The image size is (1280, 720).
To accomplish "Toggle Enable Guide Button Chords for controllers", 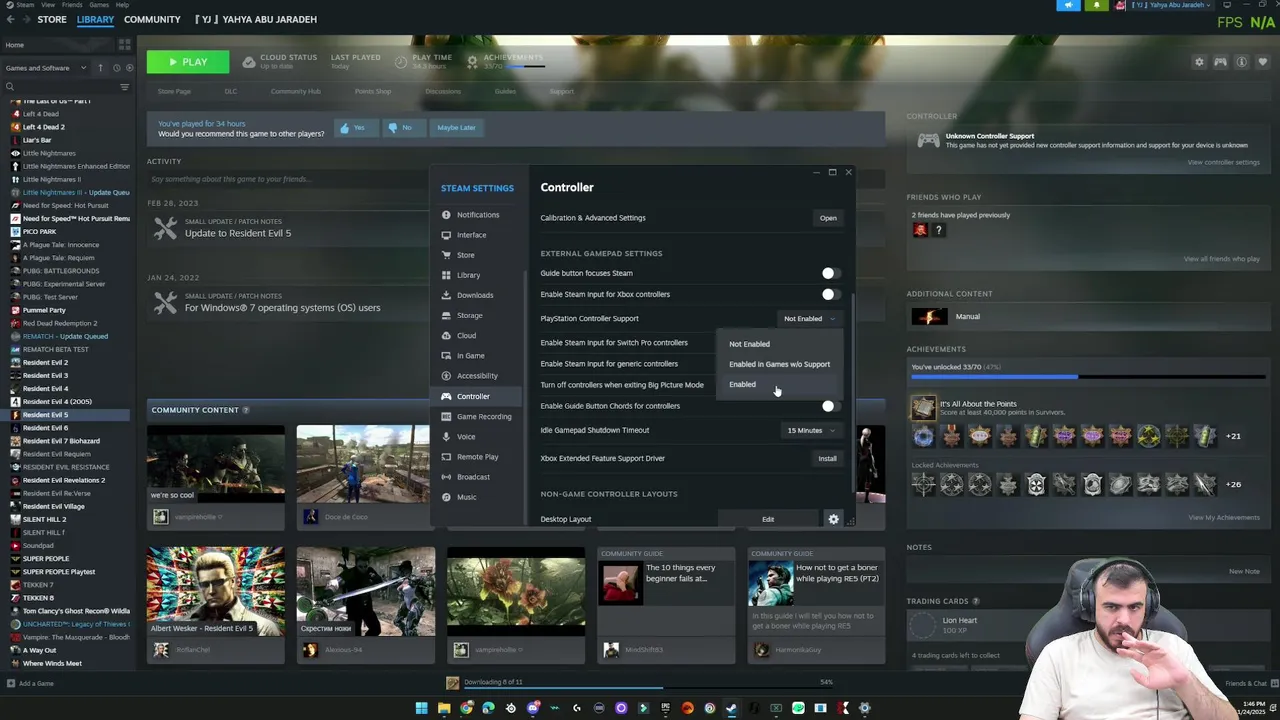I will click(x=831, y=406).
